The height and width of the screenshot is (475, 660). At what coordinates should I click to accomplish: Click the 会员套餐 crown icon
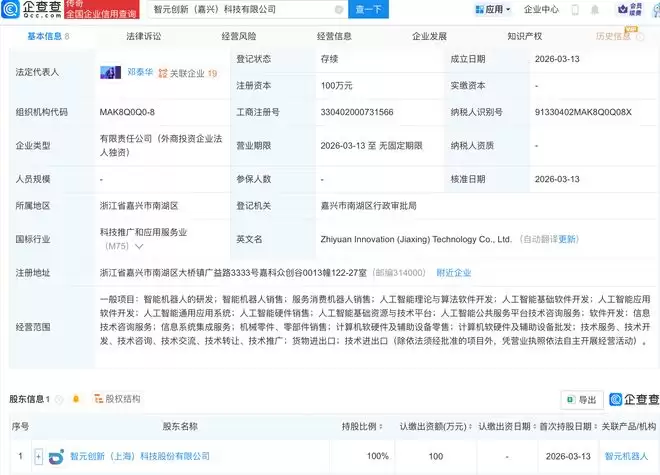click(634, 10)
